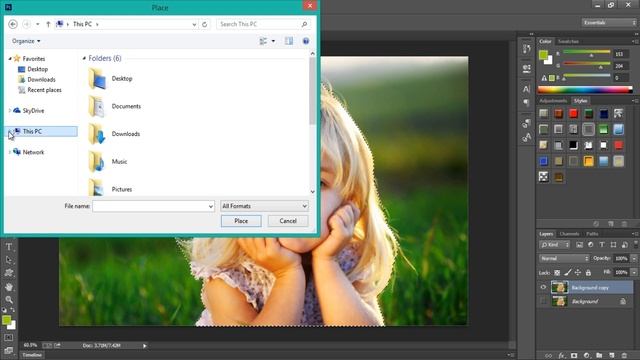The height and width of the screenshot is (360, 640).
Task: Toggle type layer filter
Action: click(x=602, y=245)
